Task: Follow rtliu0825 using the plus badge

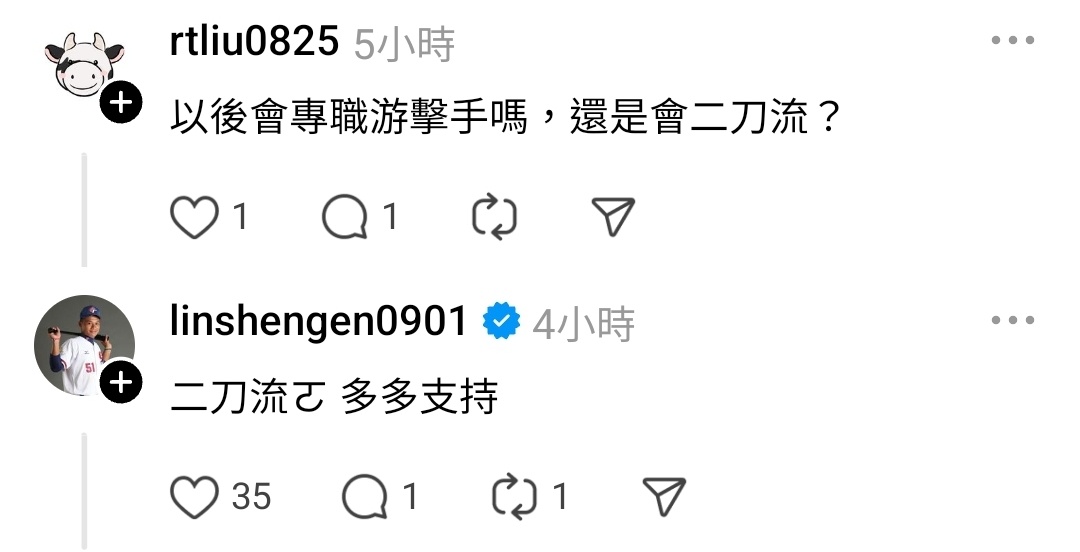Action: click(121, 103)
